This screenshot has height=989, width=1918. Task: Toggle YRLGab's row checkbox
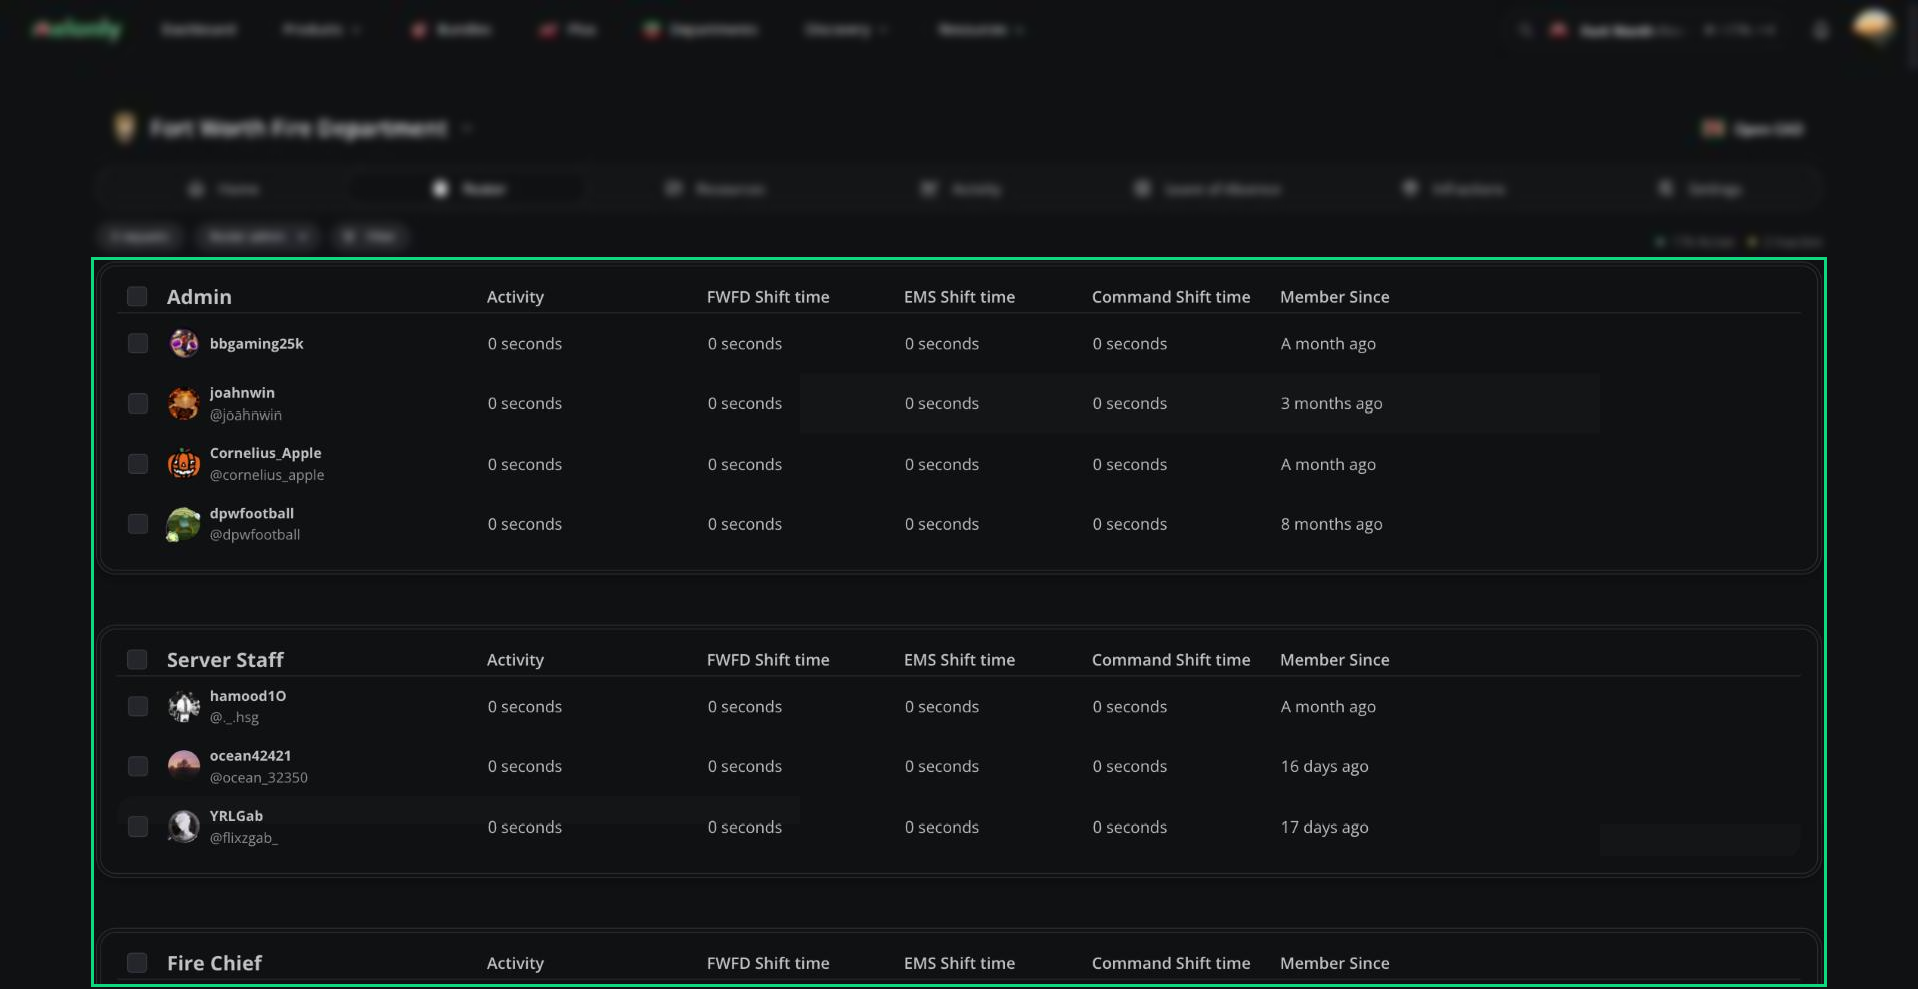point(138,826)
